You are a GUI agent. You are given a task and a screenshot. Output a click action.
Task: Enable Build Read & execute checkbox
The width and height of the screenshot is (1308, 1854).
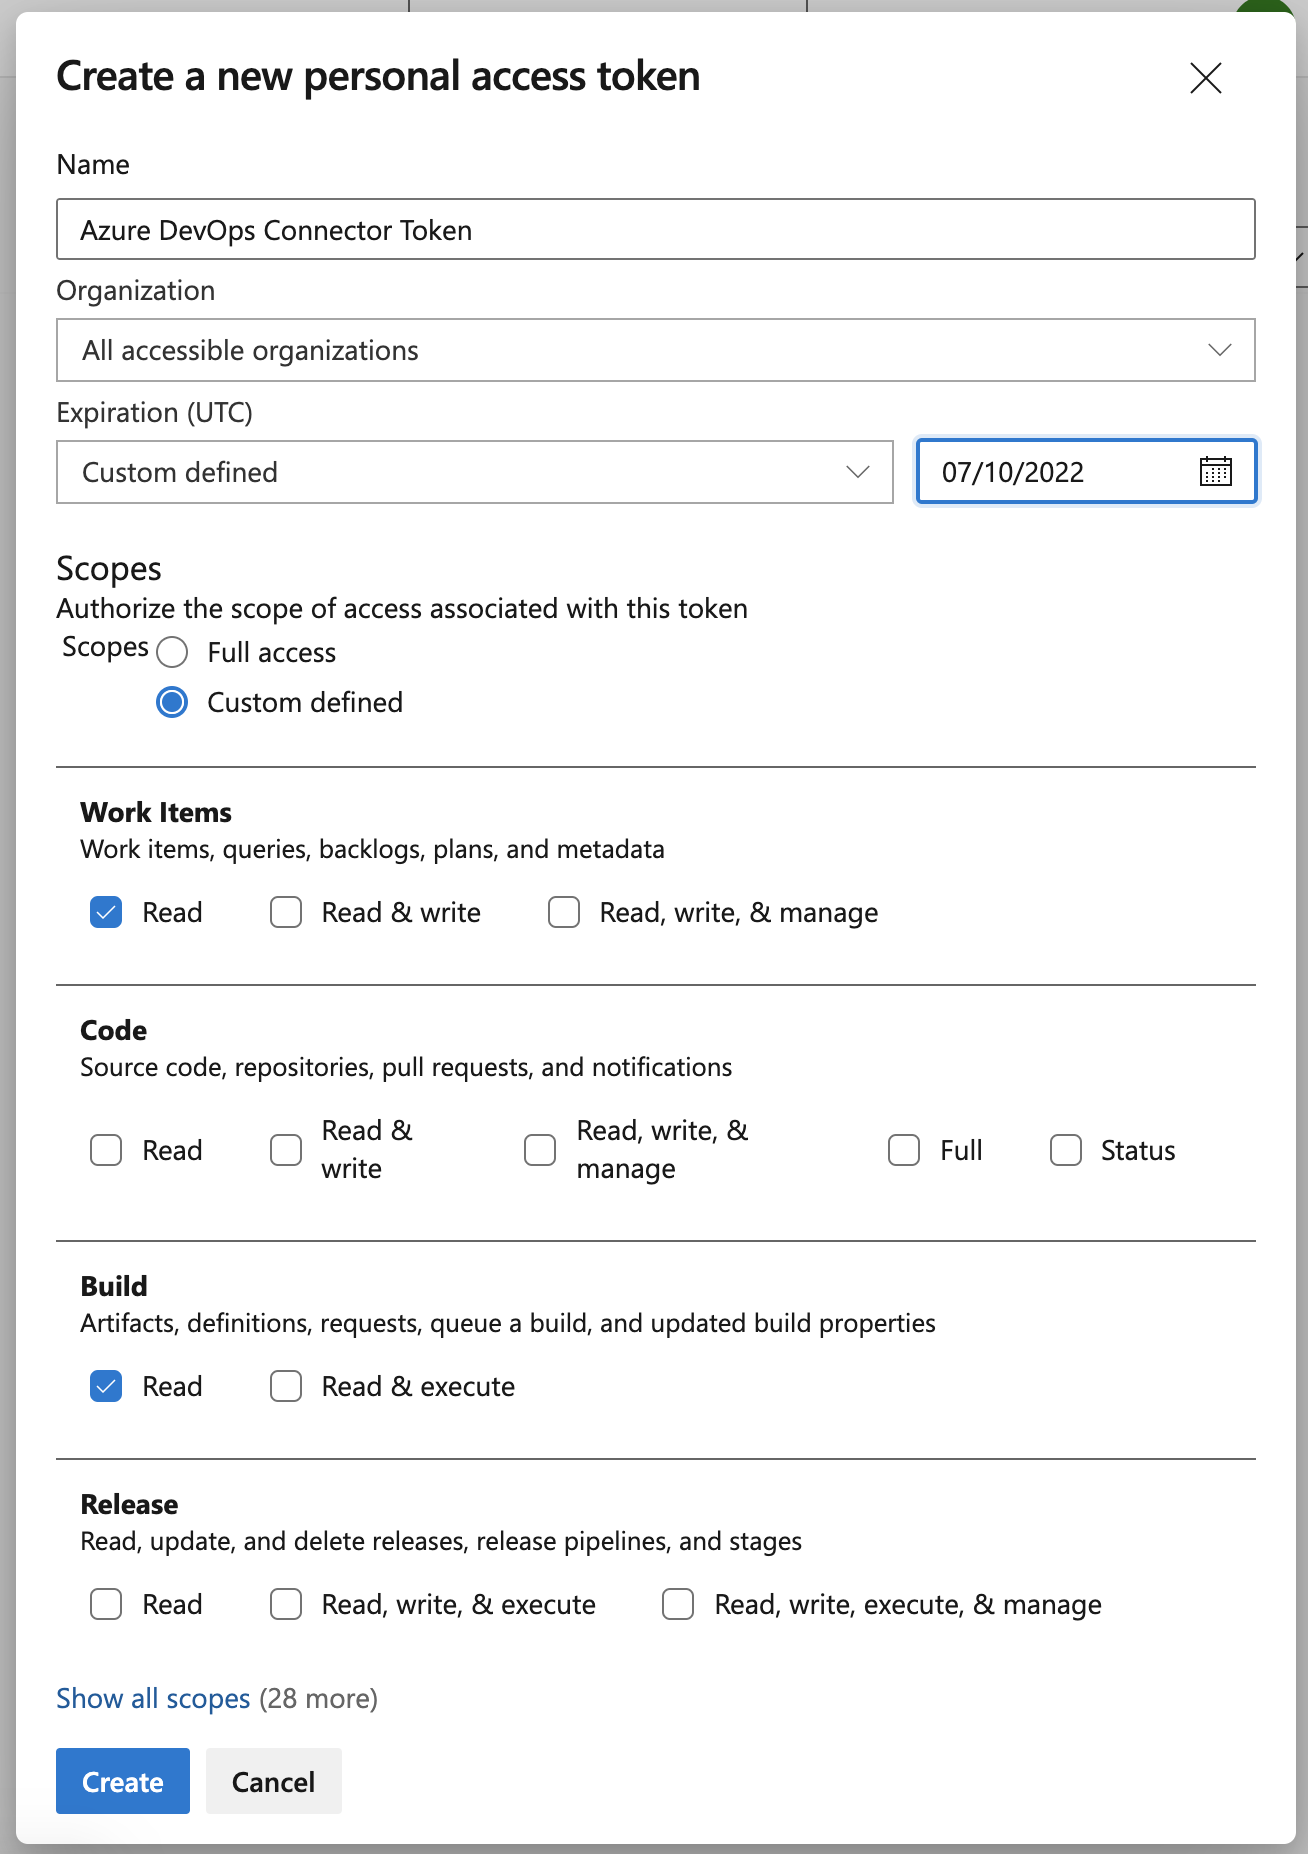click(286, 1386)
